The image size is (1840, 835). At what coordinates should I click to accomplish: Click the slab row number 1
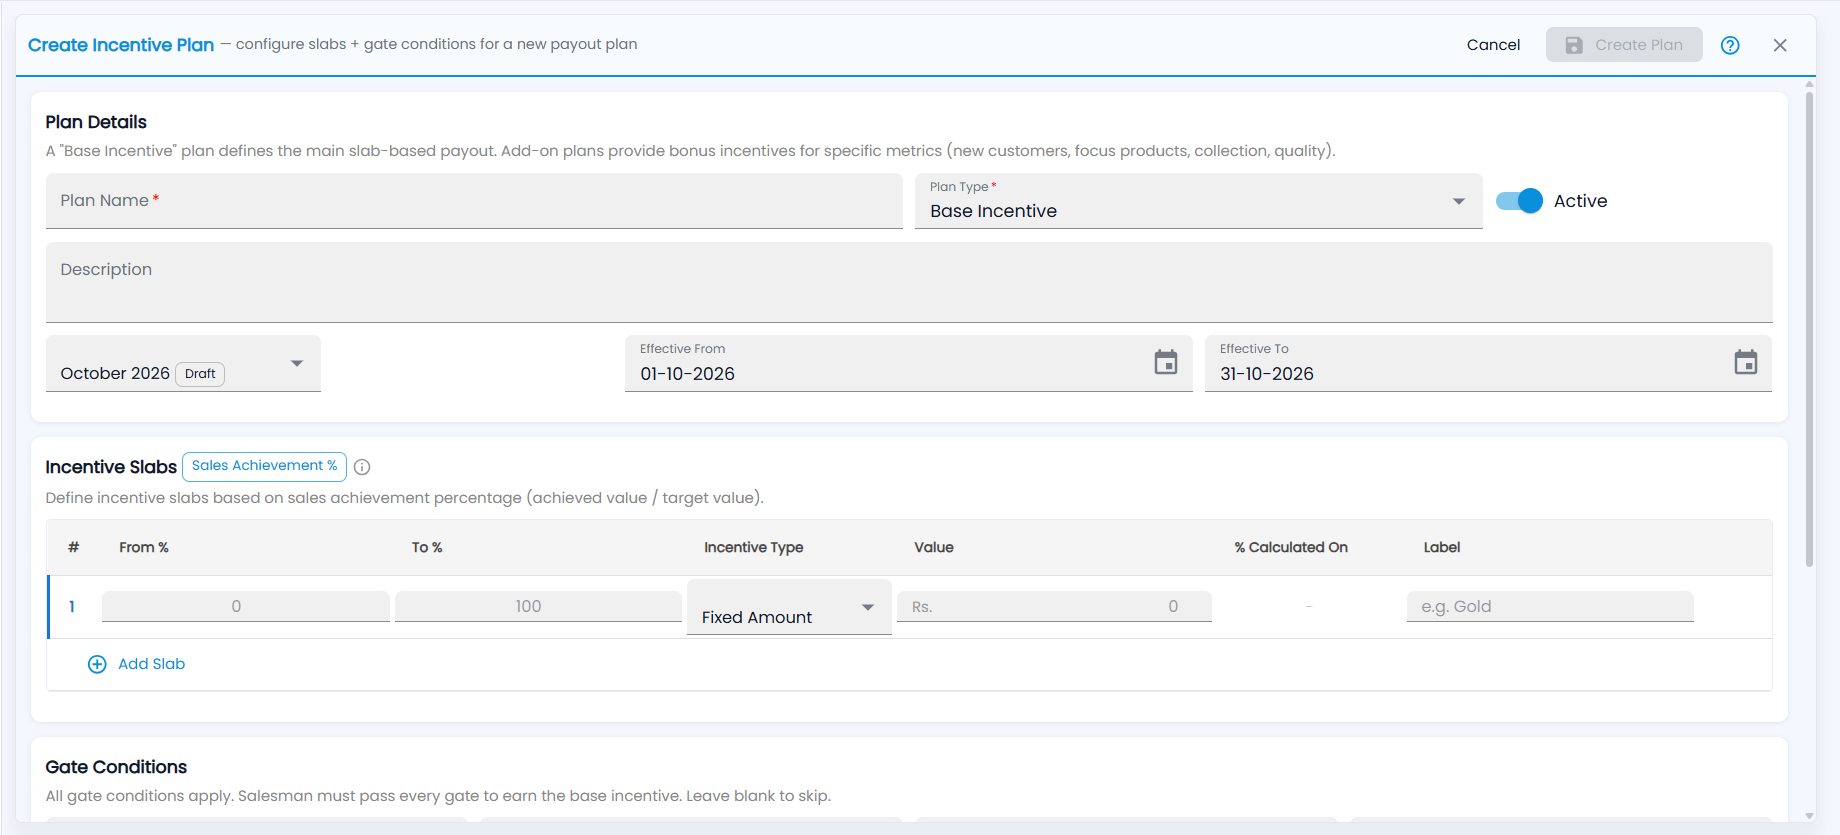[72, 606]
